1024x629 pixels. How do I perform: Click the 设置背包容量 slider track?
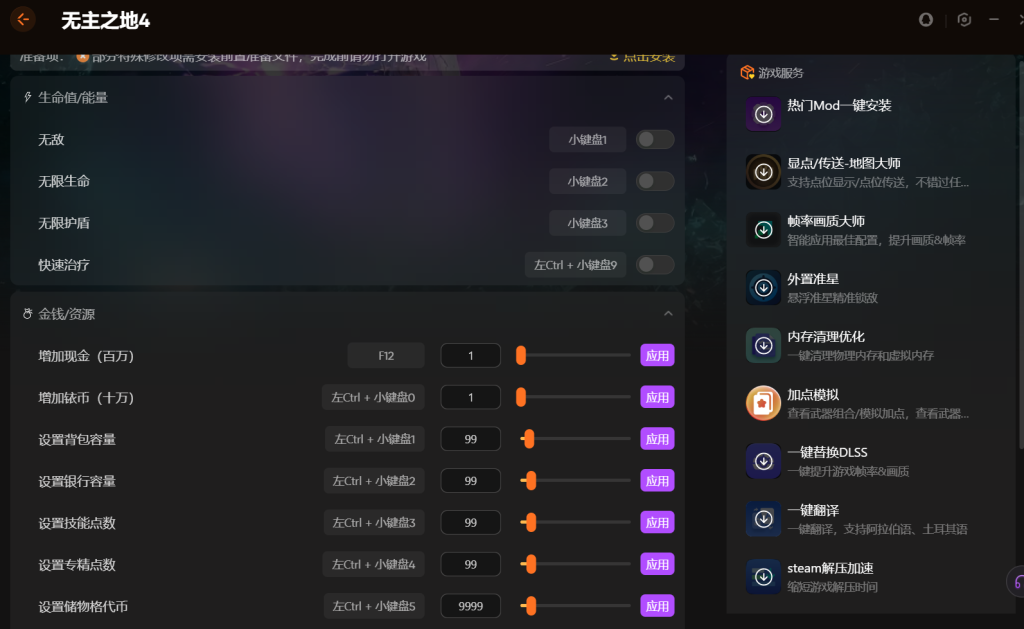[x=580, y=439]
